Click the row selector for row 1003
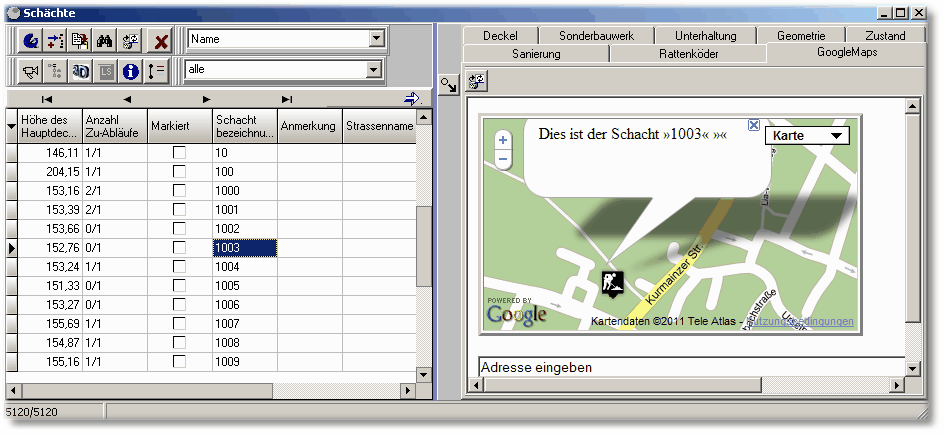This screenshot has width=945, height=436. pyautogui.click(x=11, y=248)
